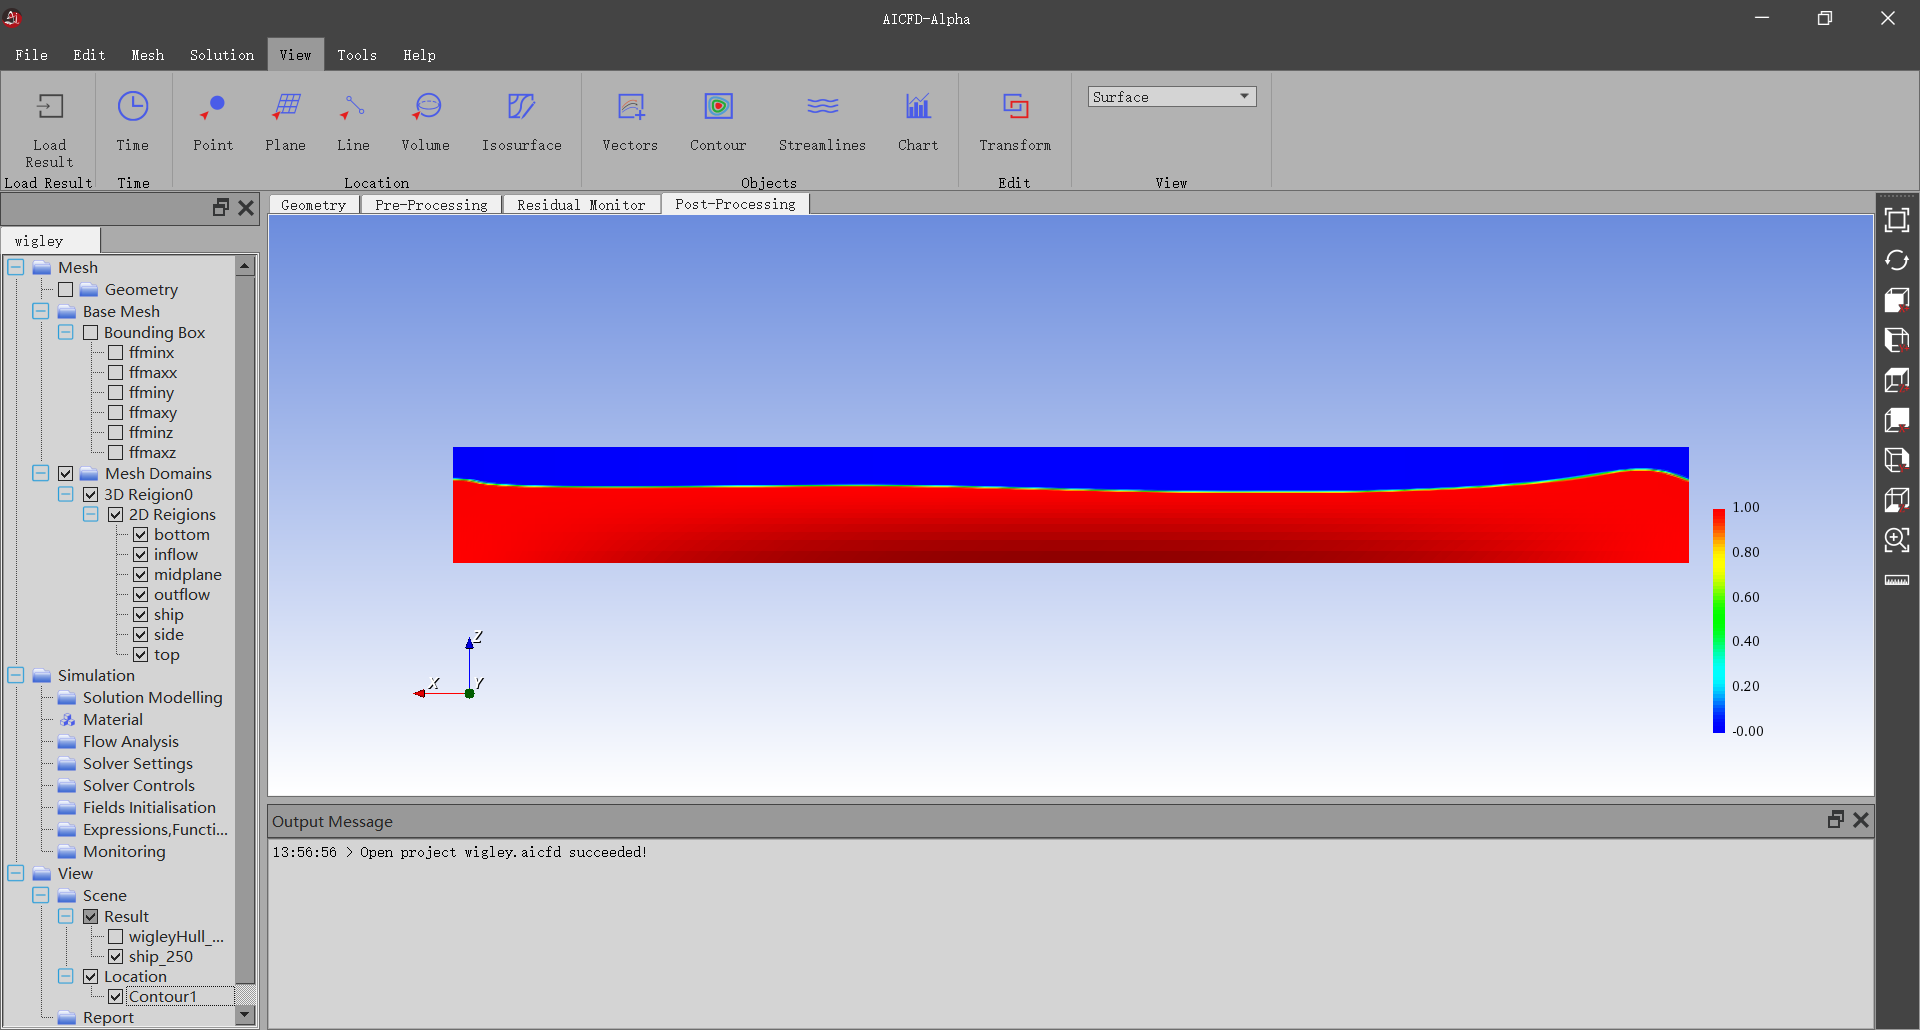This screenshot has height=1030, width=1920.
Task: Float the project tree panel
Action: tap(221, 207)
